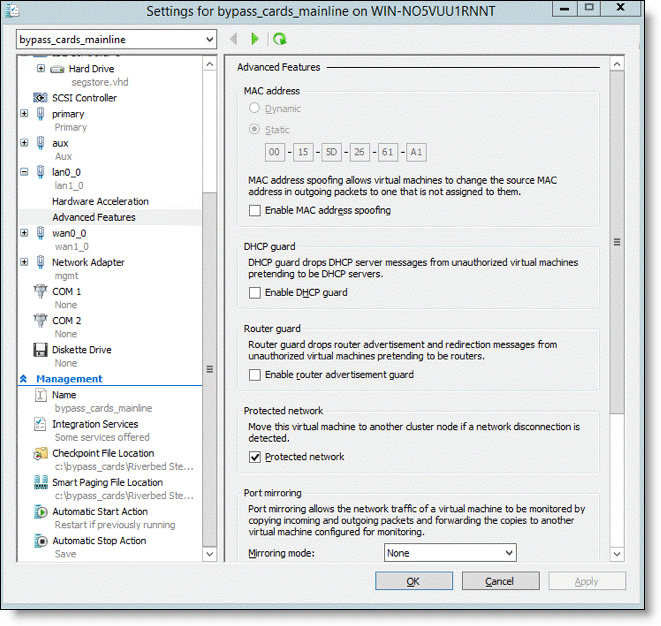Image resolution: width=661 pixels, height=626 pixels.
Task: Enable DHCP guard checkbox
Action: [x=255, y=292]
